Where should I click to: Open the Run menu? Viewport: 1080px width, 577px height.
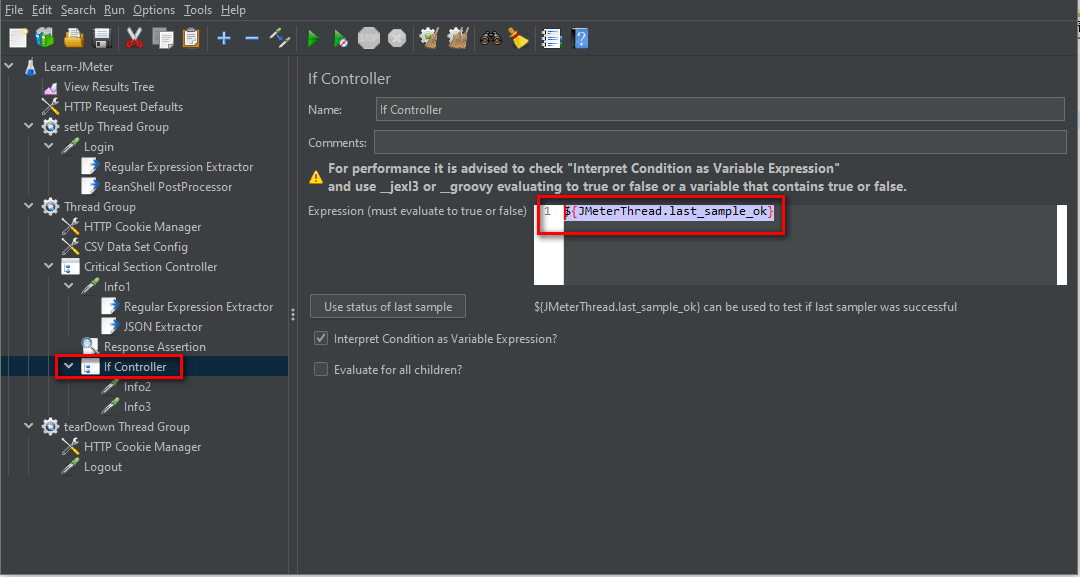114,10
